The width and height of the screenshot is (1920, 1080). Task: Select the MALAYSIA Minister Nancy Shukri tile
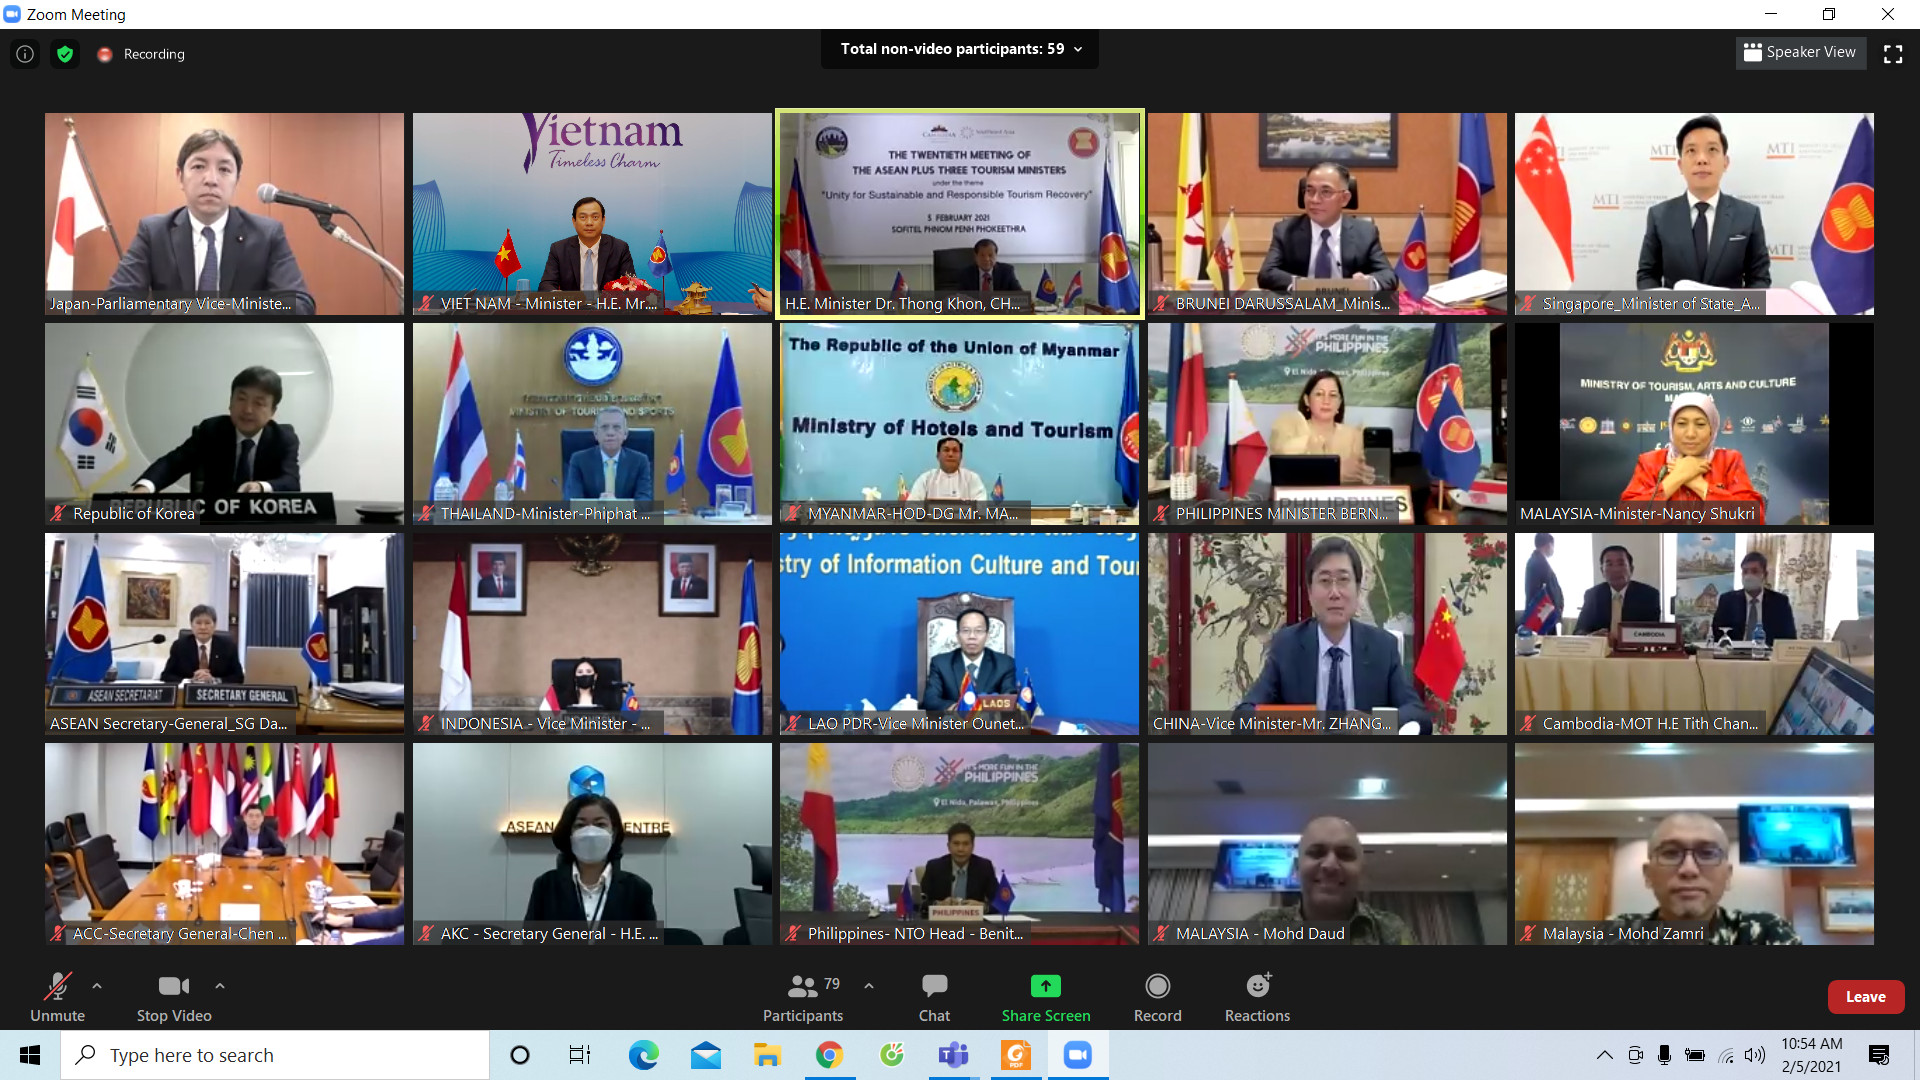[x=1694, y=424]
